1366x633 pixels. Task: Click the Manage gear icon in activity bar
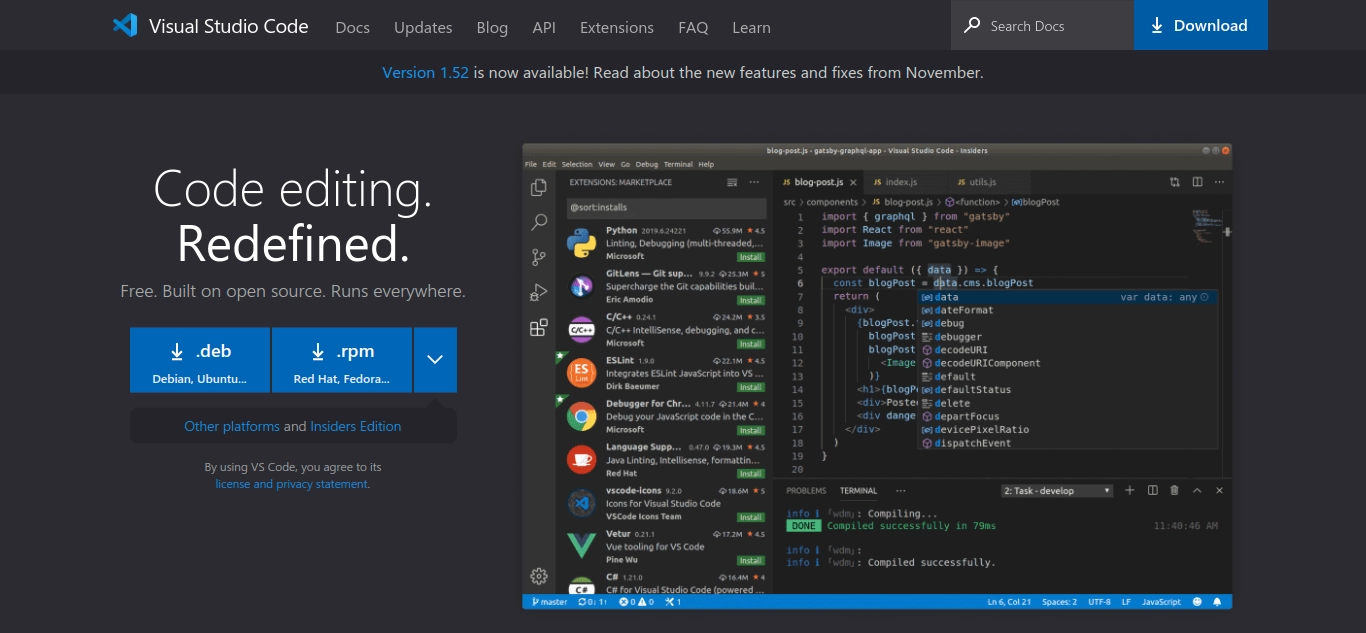pyautogui.click(x=539, y=576)
